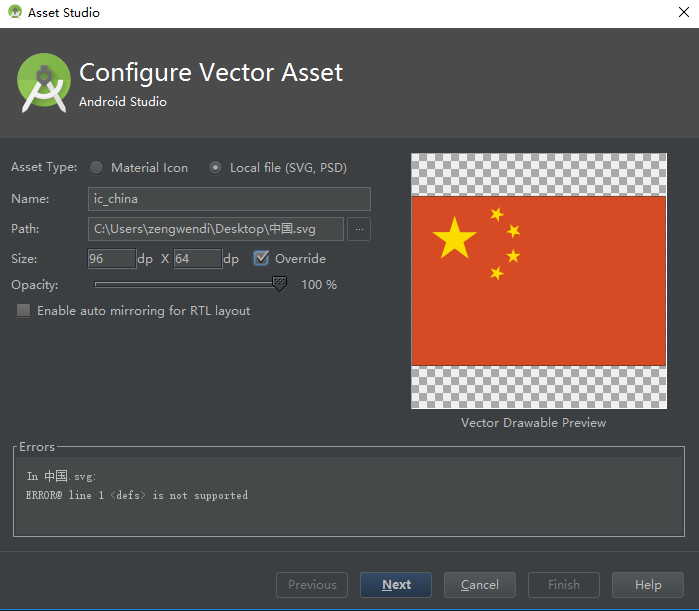The width and height of the screenshot is (699, 611).
Task: Click the Finish button
Action: 564,585
